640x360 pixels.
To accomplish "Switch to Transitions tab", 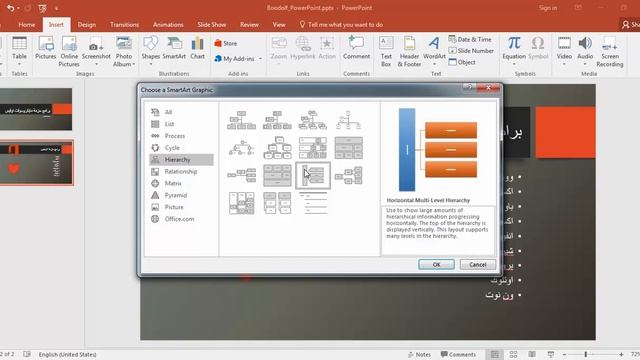I will point(124,24).
